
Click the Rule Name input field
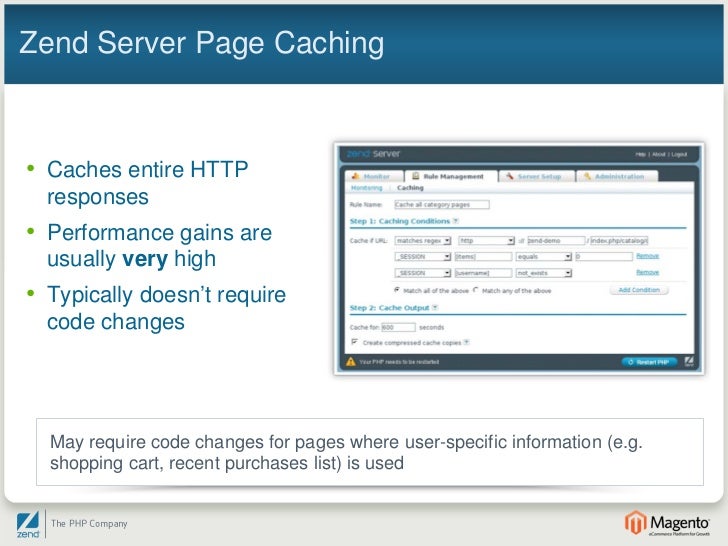[442, 204]
